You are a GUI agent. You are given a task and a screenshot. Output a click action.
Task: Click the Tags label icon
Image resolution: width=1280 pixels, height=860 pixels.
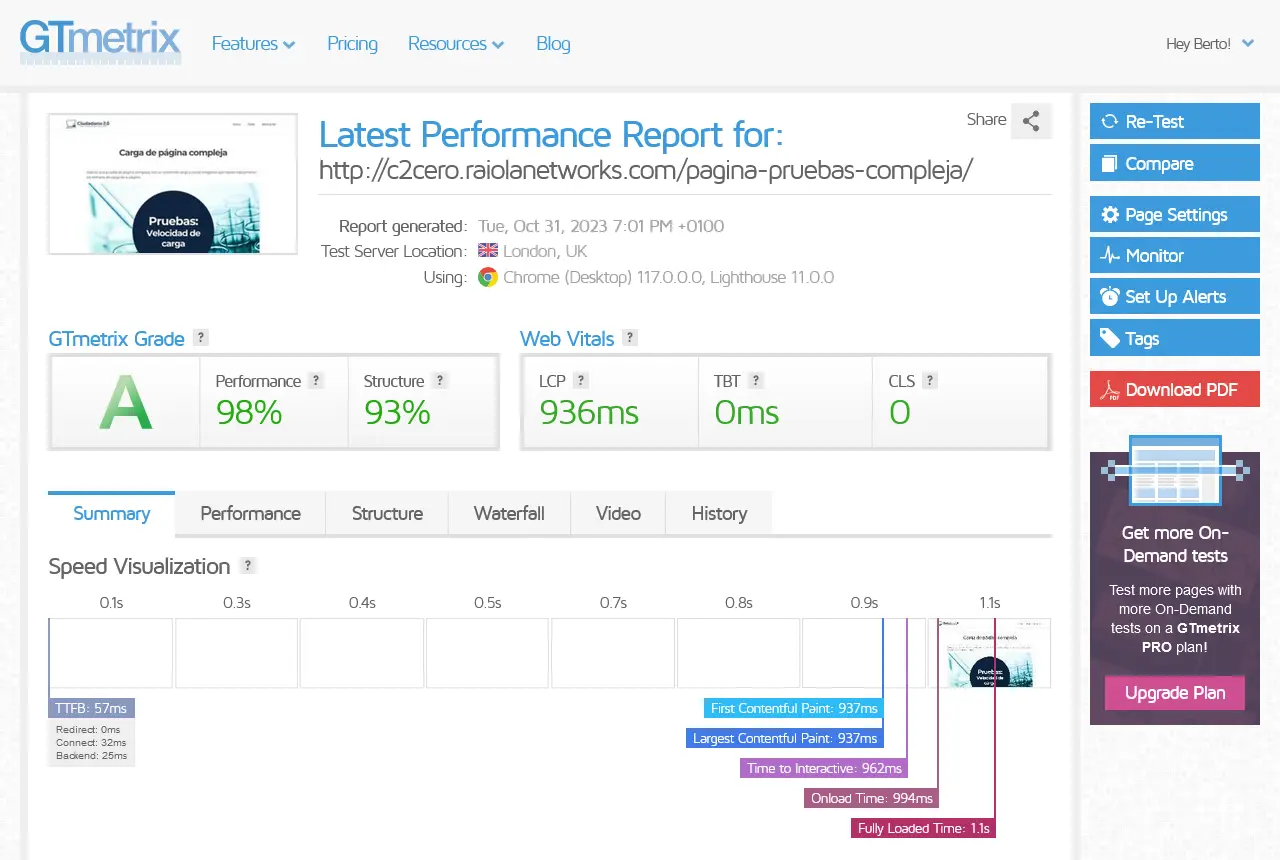1109,338
